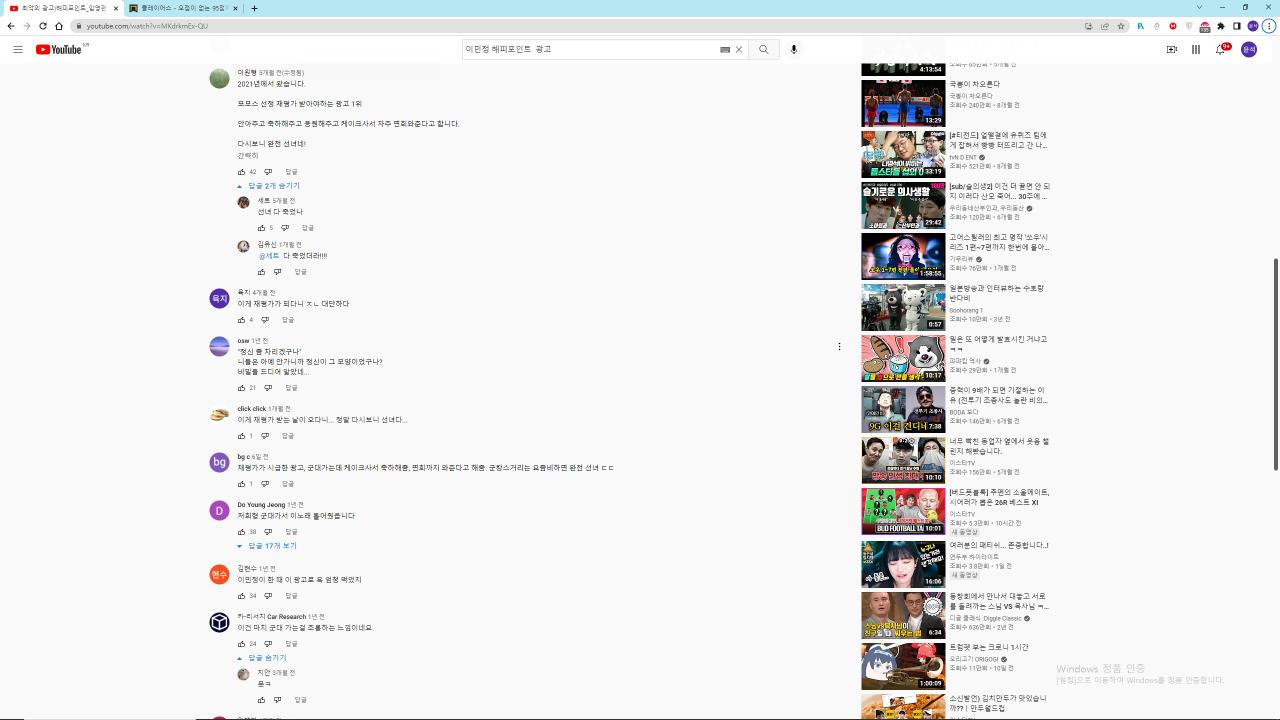Run search with the magnifier button
The height and width of the screenshot is (720, 1280).
point(764,49)
